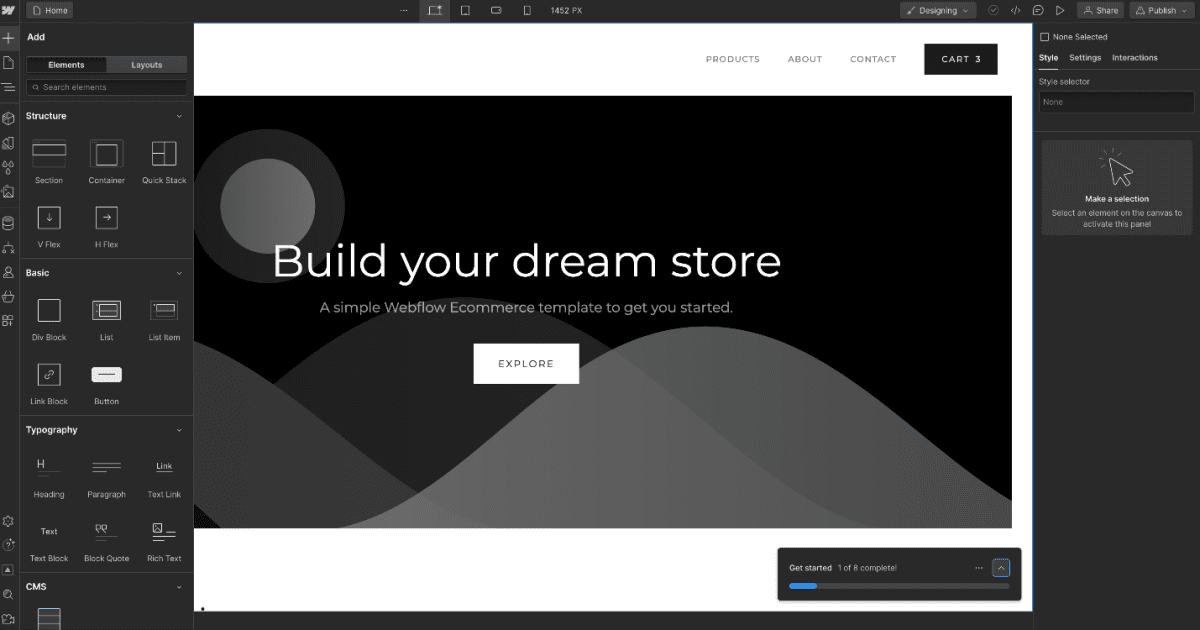Screen dimensions: 1200x630
Task: Click the EXPLORE button on the canvas
Action: [526, 363]
